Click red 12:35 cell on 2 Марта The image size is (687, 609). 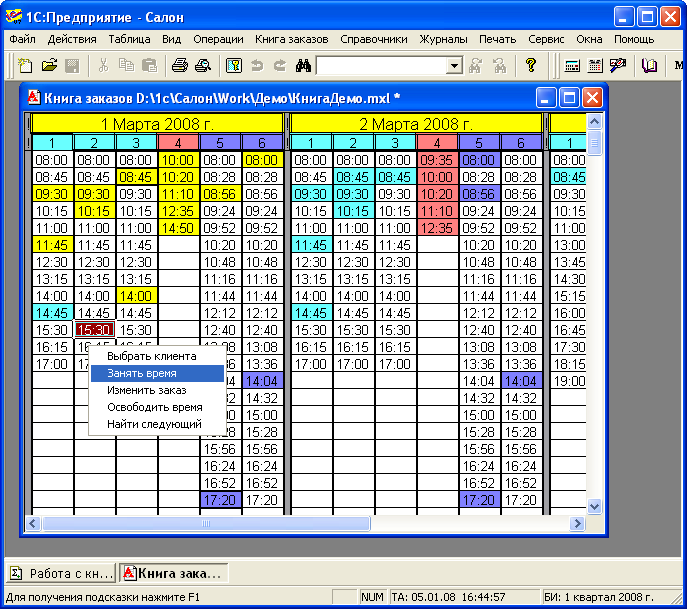[436, 228]
